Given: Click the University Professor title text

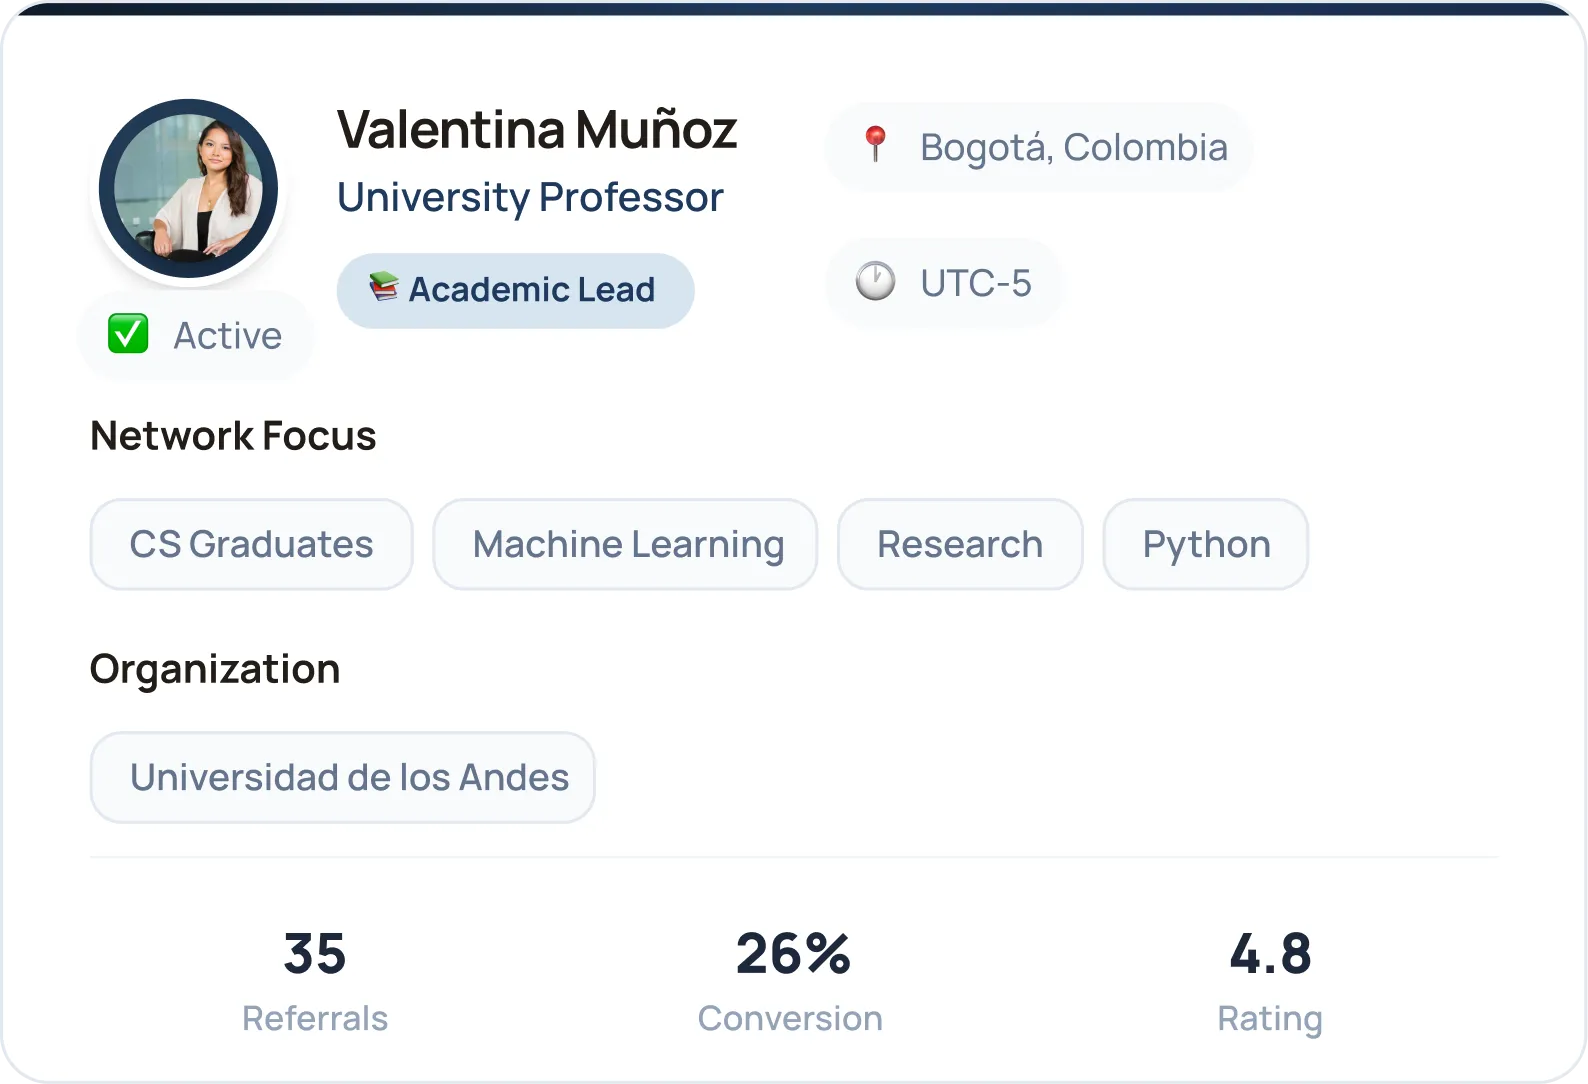Looking at the screenshot, I should 530,198.
